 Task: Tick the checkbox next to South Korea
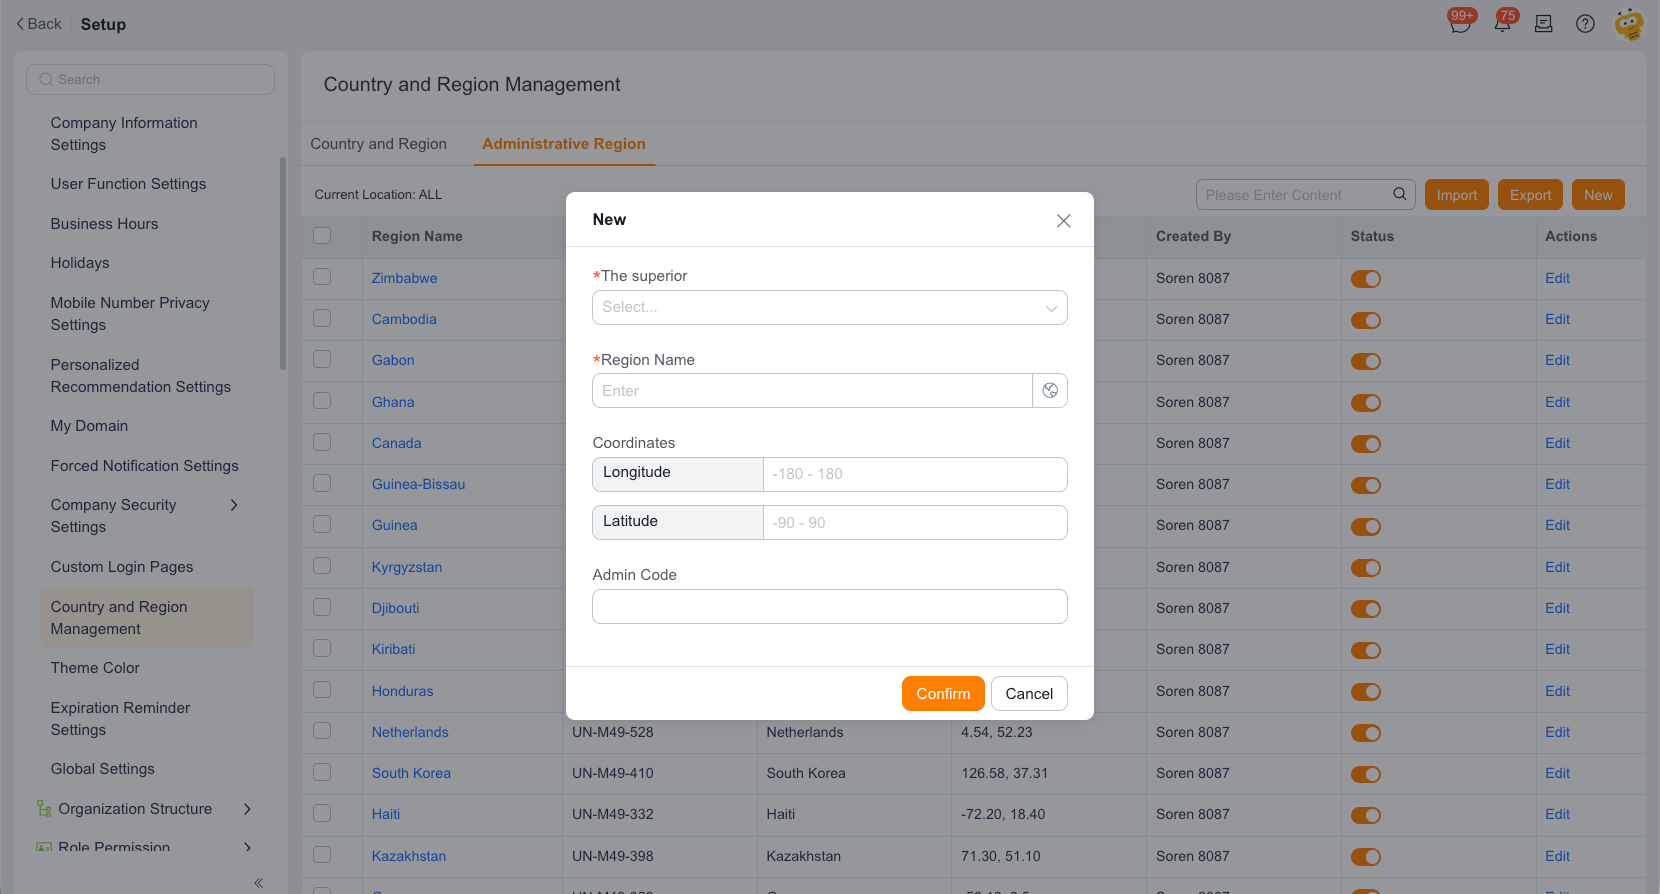(x=322, y=772)
